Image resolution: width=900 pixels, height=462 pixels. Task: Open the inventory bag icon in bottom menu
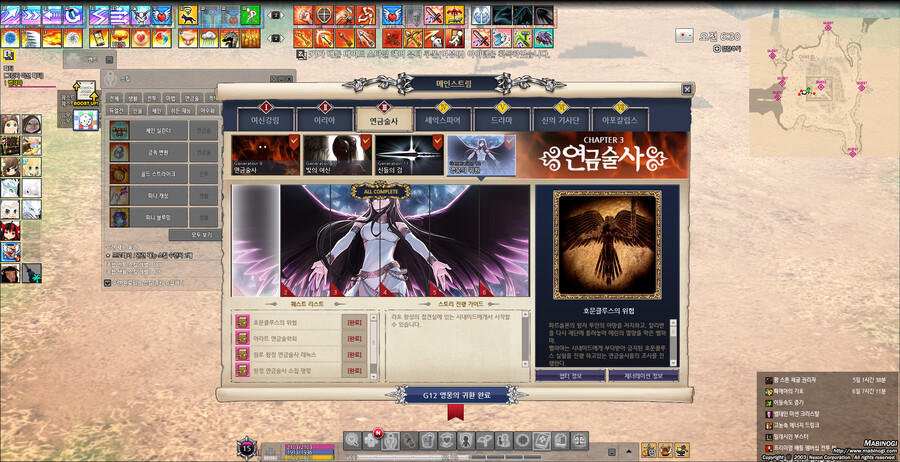point(428,440)
